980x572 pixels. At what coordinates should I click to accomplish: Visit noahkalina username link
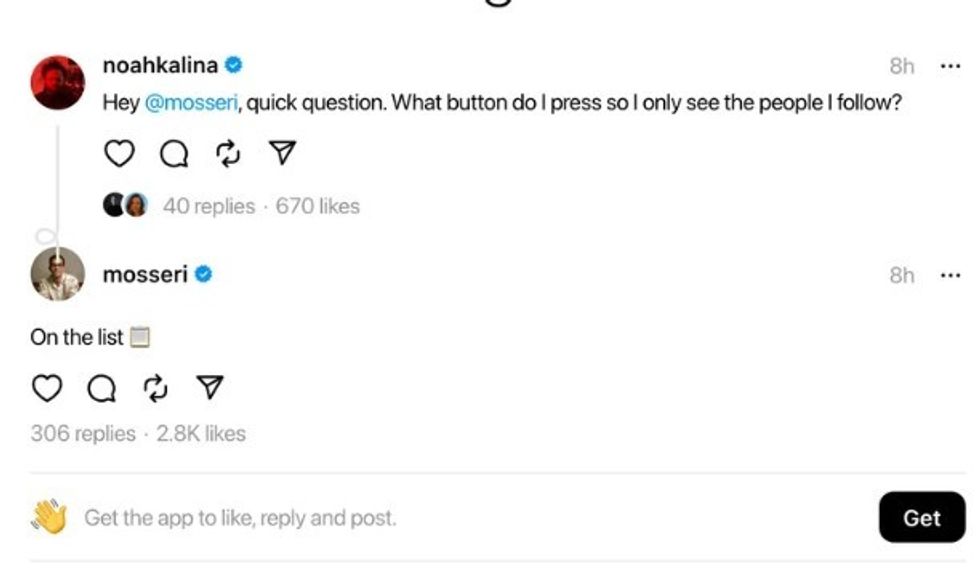(161, 65)
